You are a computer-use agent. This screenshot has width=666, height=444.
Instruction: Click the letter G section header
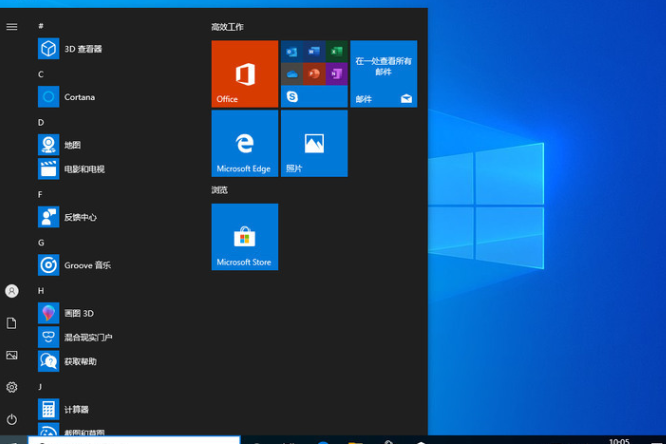(x=41, y=242)
